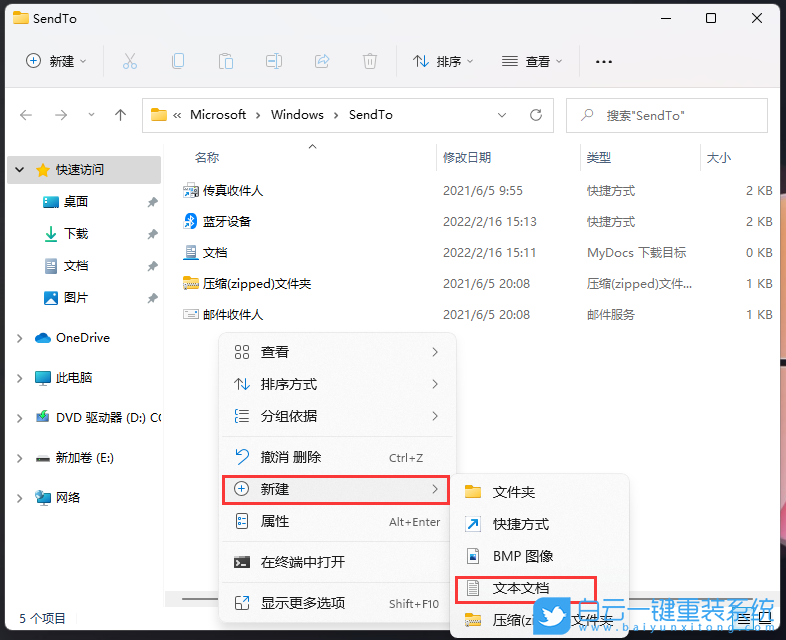Open OneDrive in navigation pane
Viewport: 786px width, 640px height.
[x=83, y=338]
